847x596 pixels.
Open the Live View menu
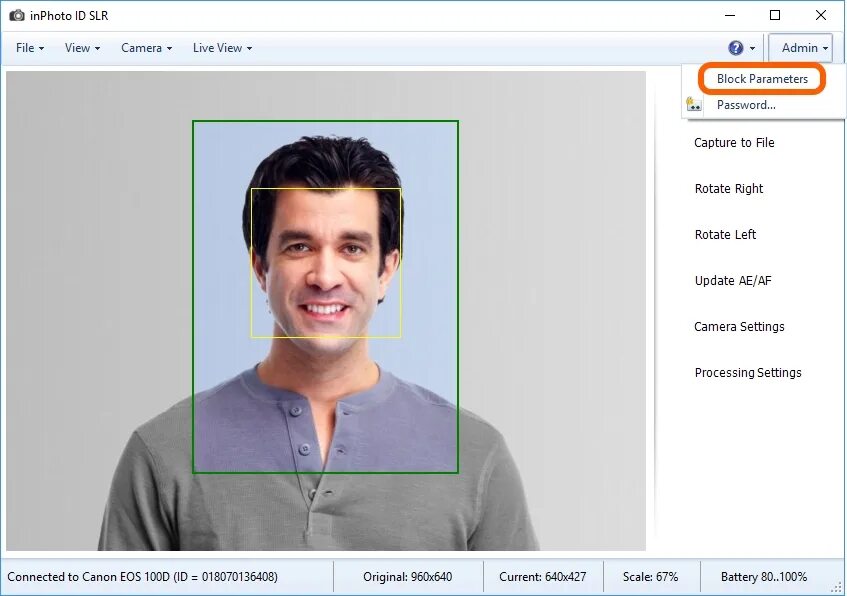[222, 48]
